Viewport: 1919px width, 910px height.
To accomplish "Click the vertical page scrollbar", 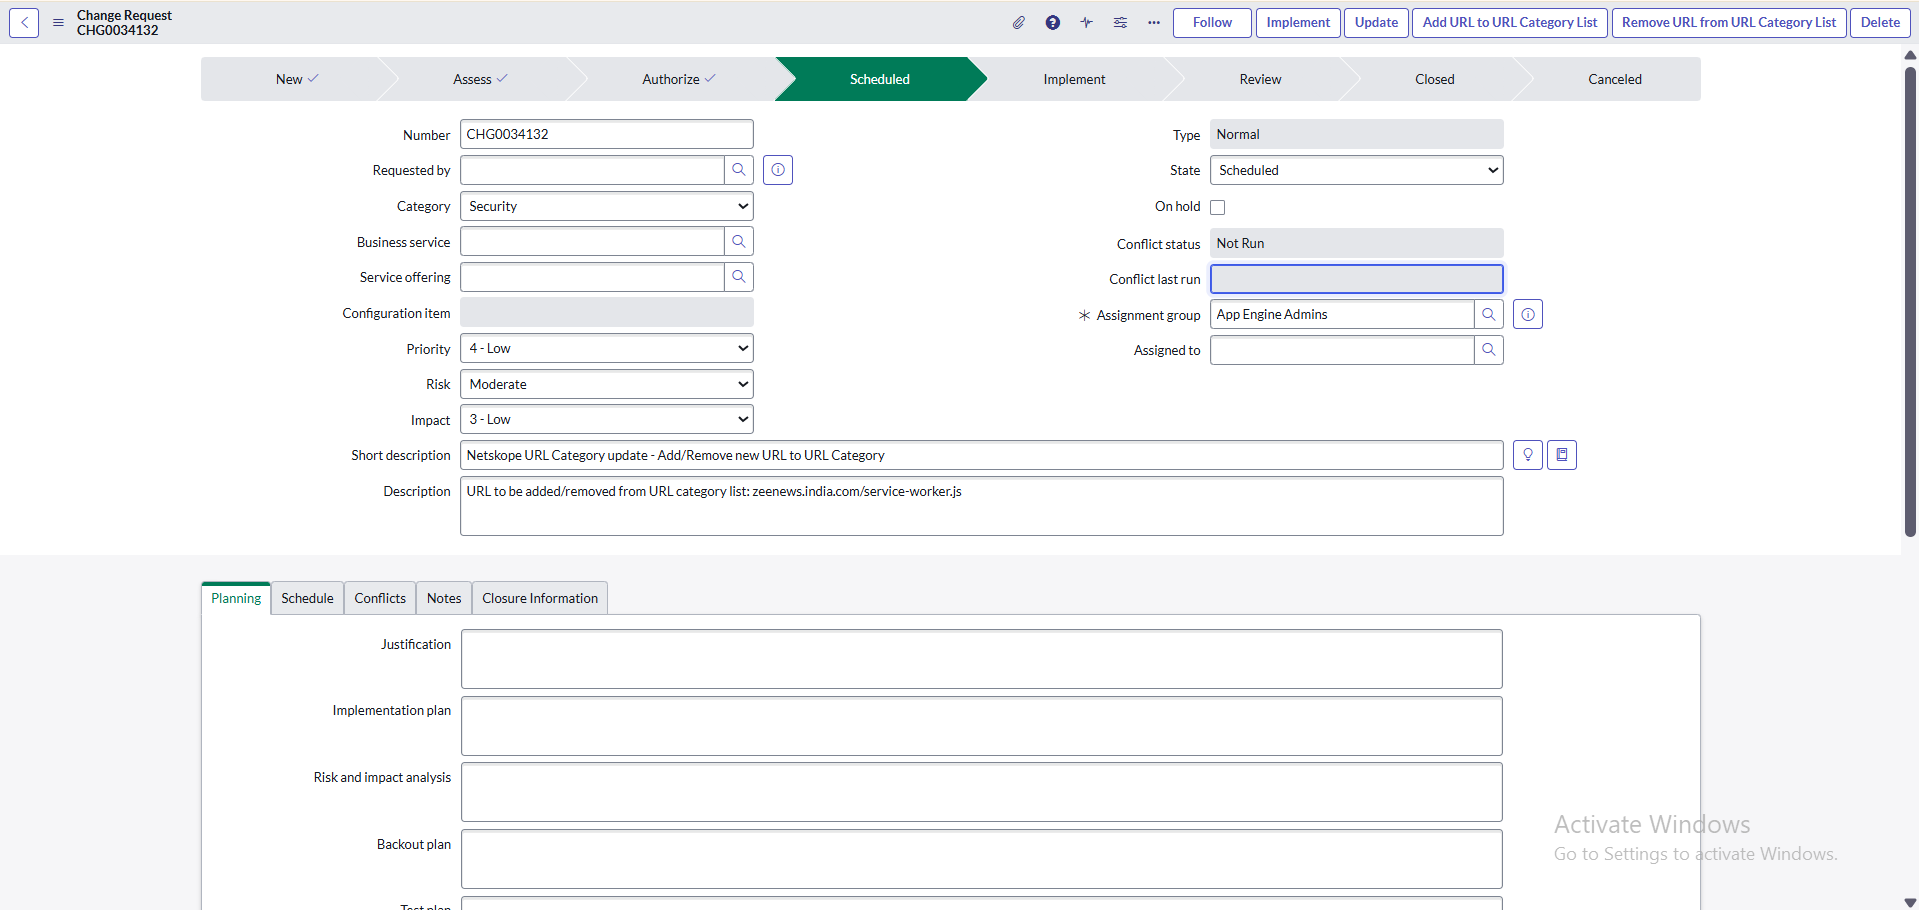I will coord(1910,300).
